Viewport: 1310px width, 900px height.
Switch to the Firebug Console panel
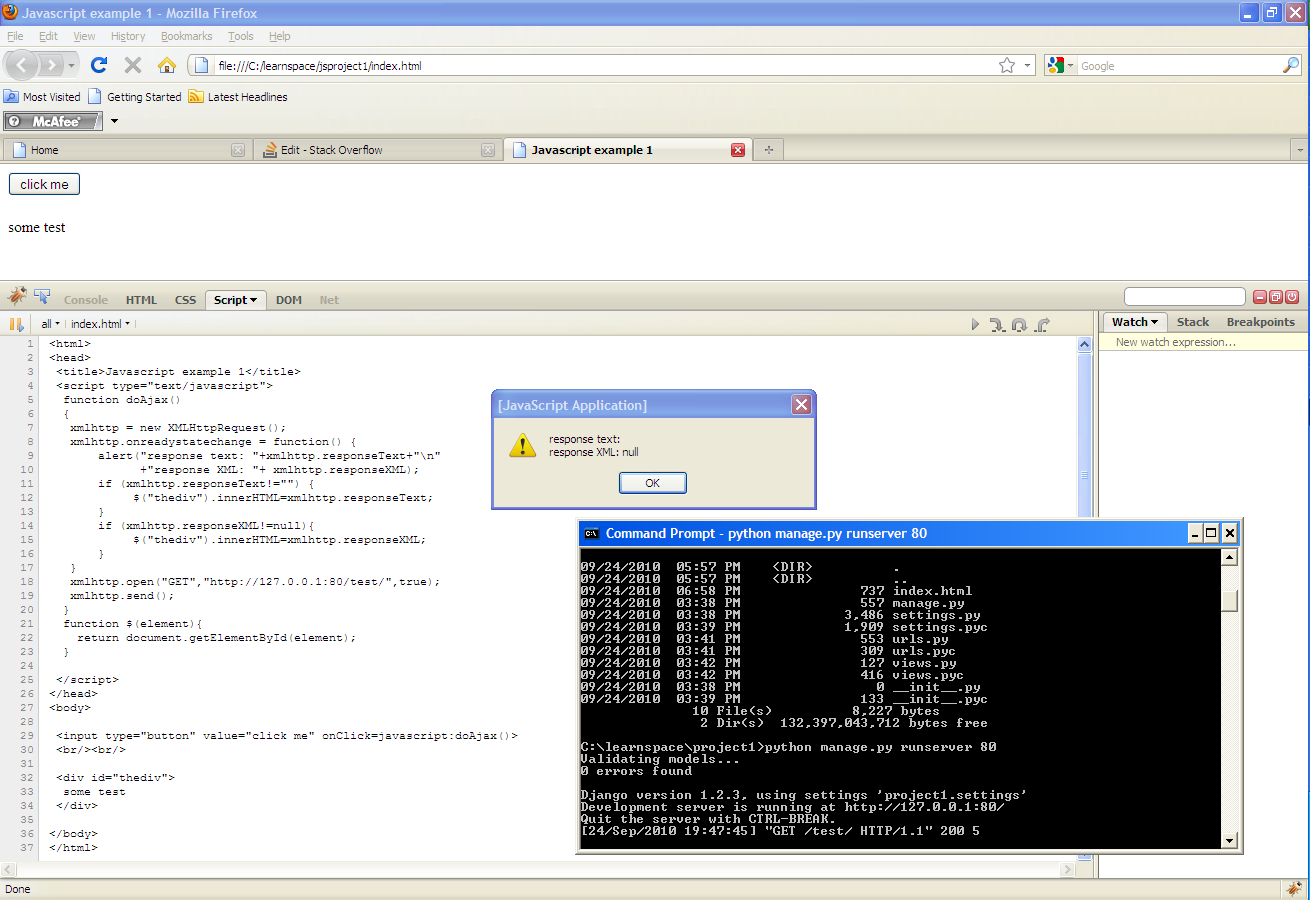click(x=86, y=300)
